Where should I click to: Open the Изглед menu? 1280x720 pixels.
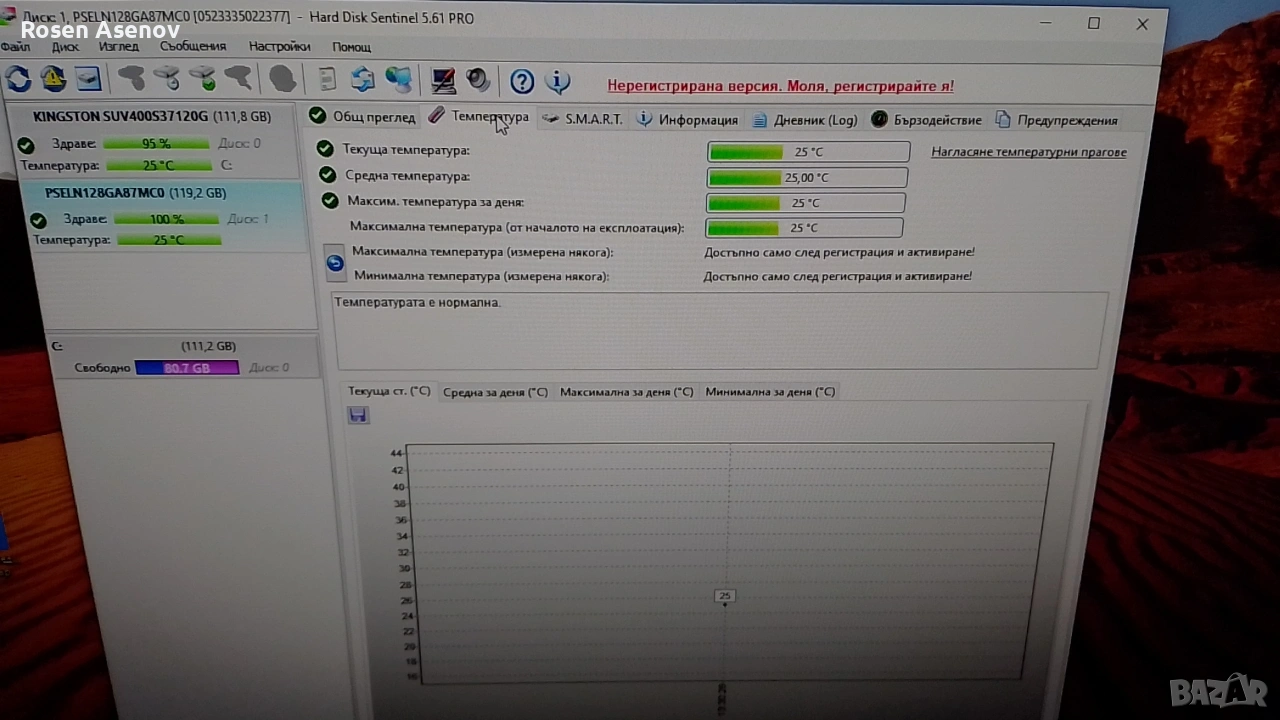[x=119, y=46]
